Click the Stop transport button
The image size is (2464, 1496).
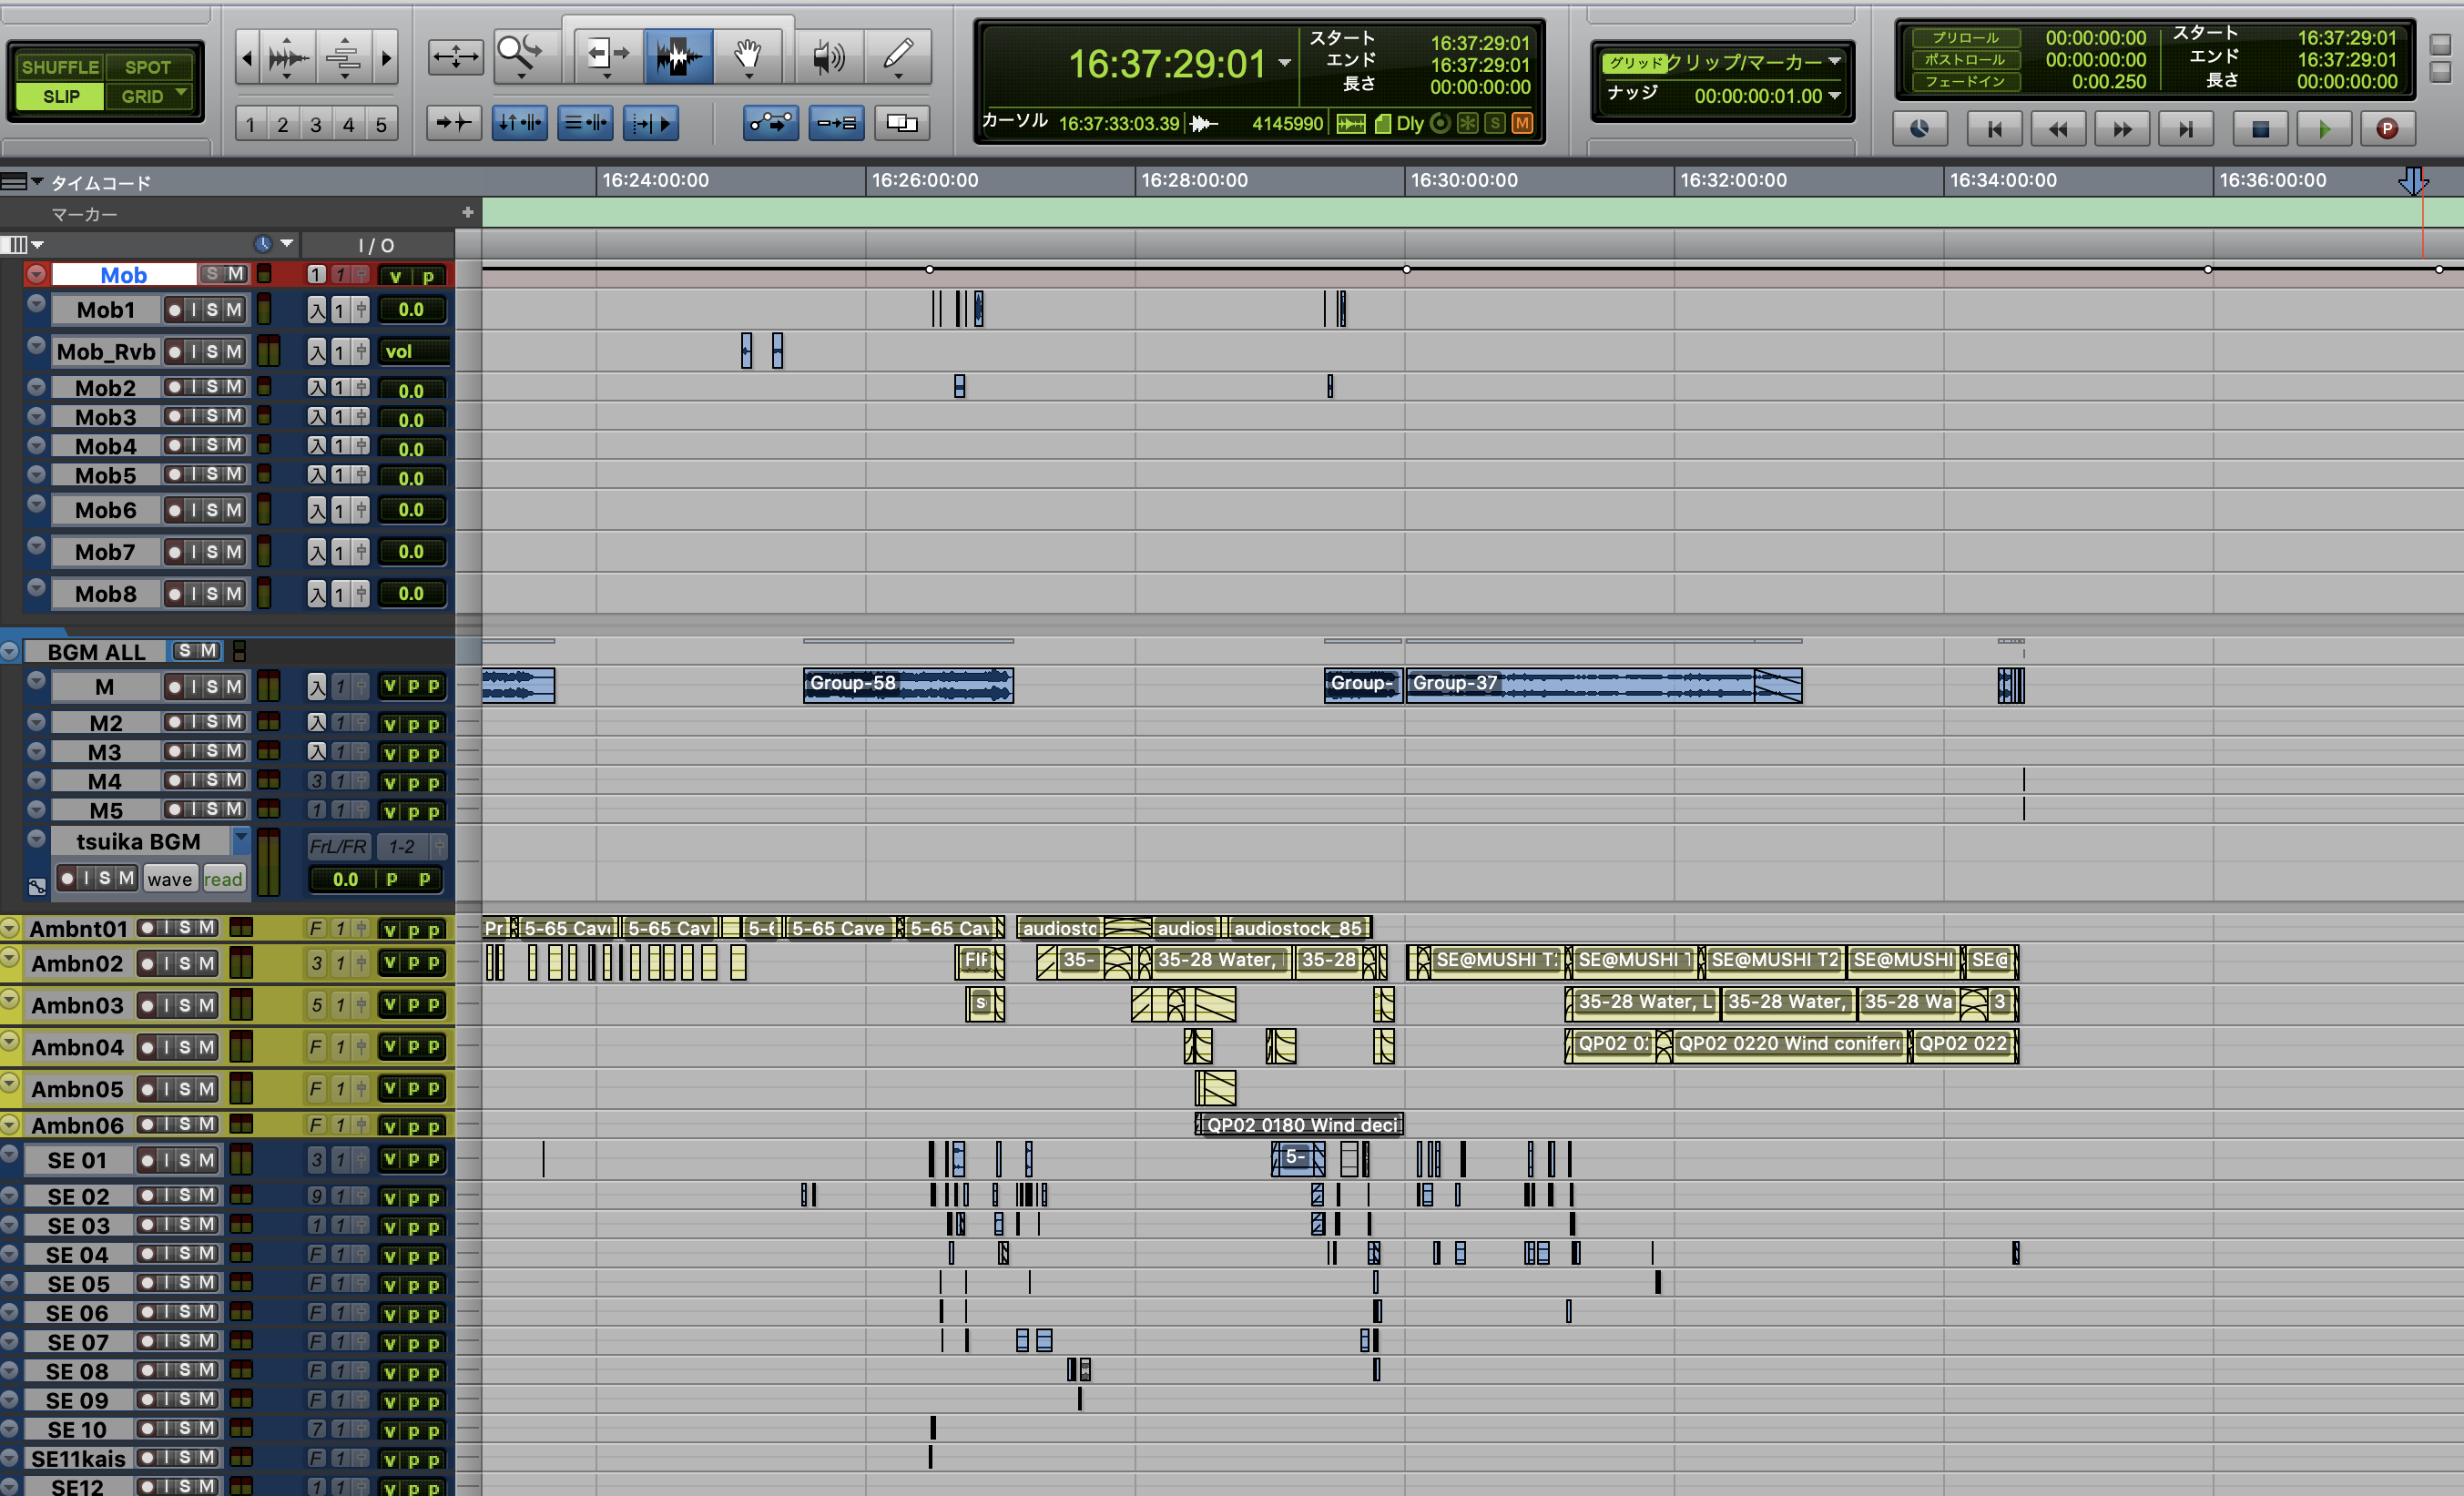click(x=2260, y=129)
